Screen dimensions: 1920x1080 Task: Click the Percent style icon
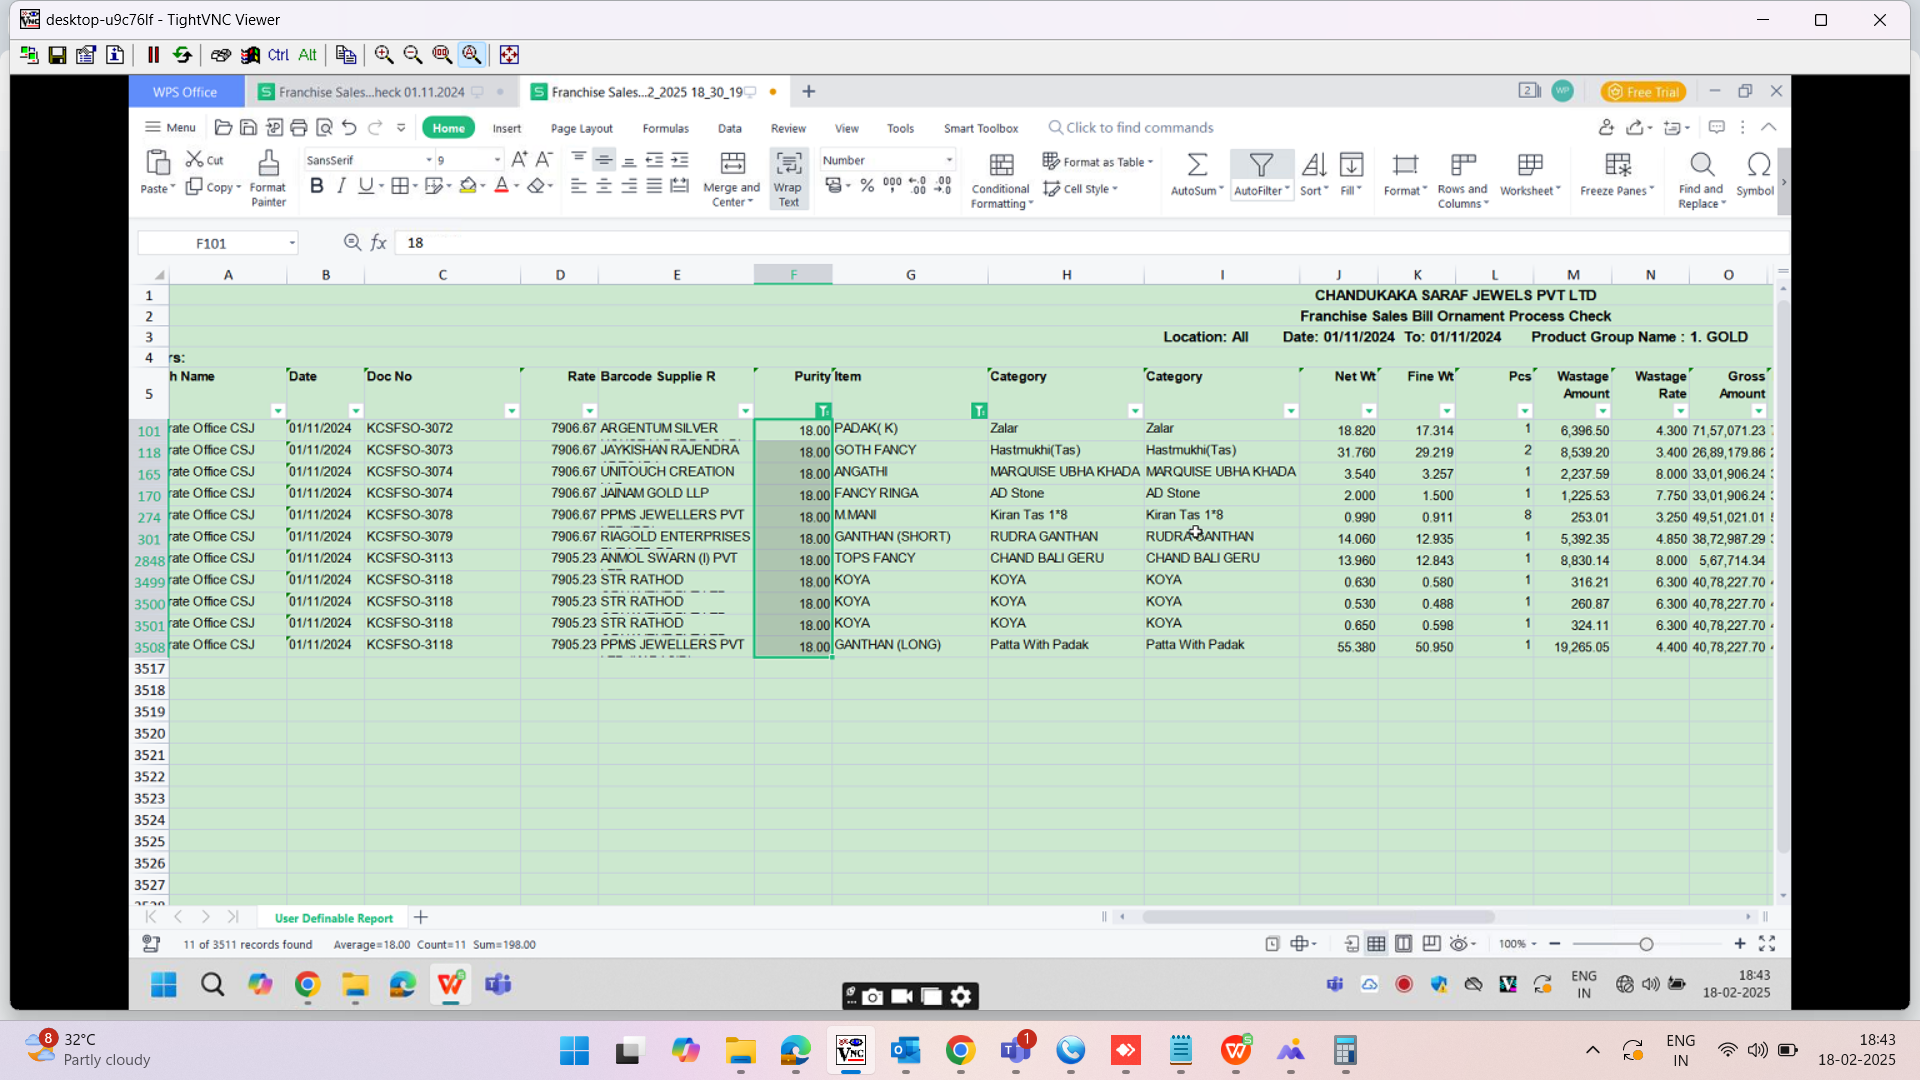coord(867,186)
